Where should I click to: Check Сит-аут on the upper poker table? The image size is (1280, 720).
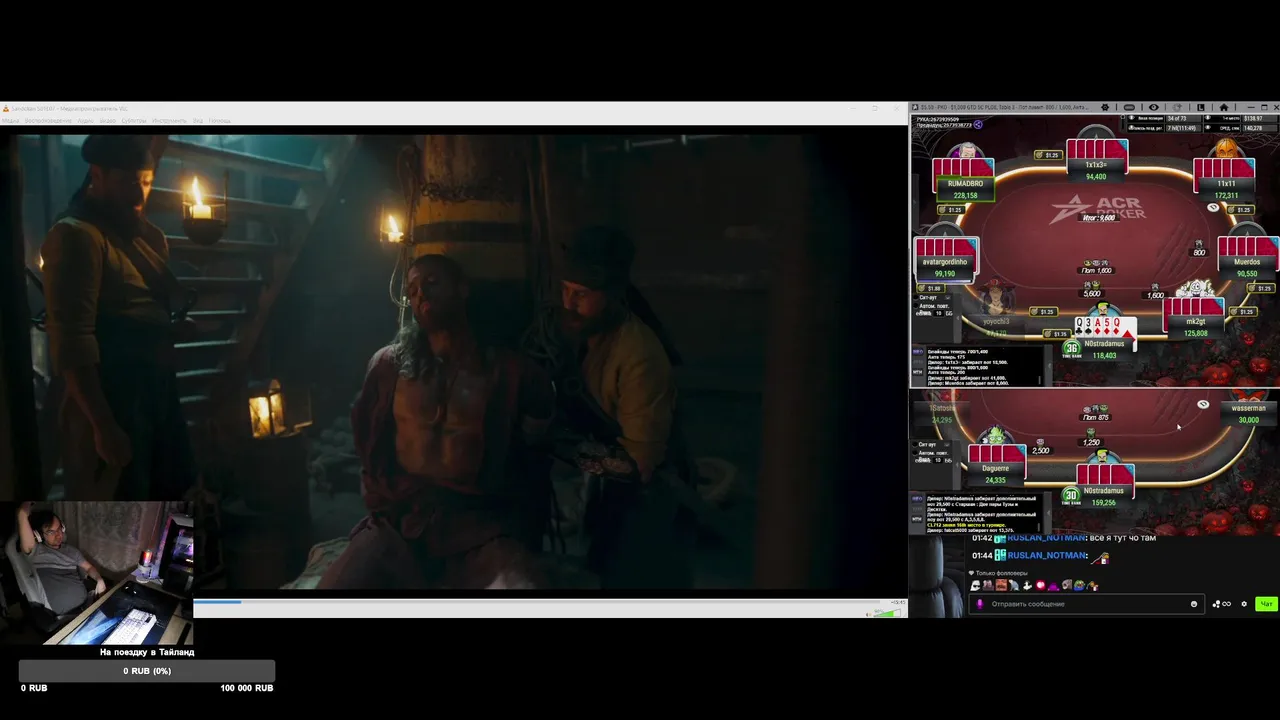[915, 297]
